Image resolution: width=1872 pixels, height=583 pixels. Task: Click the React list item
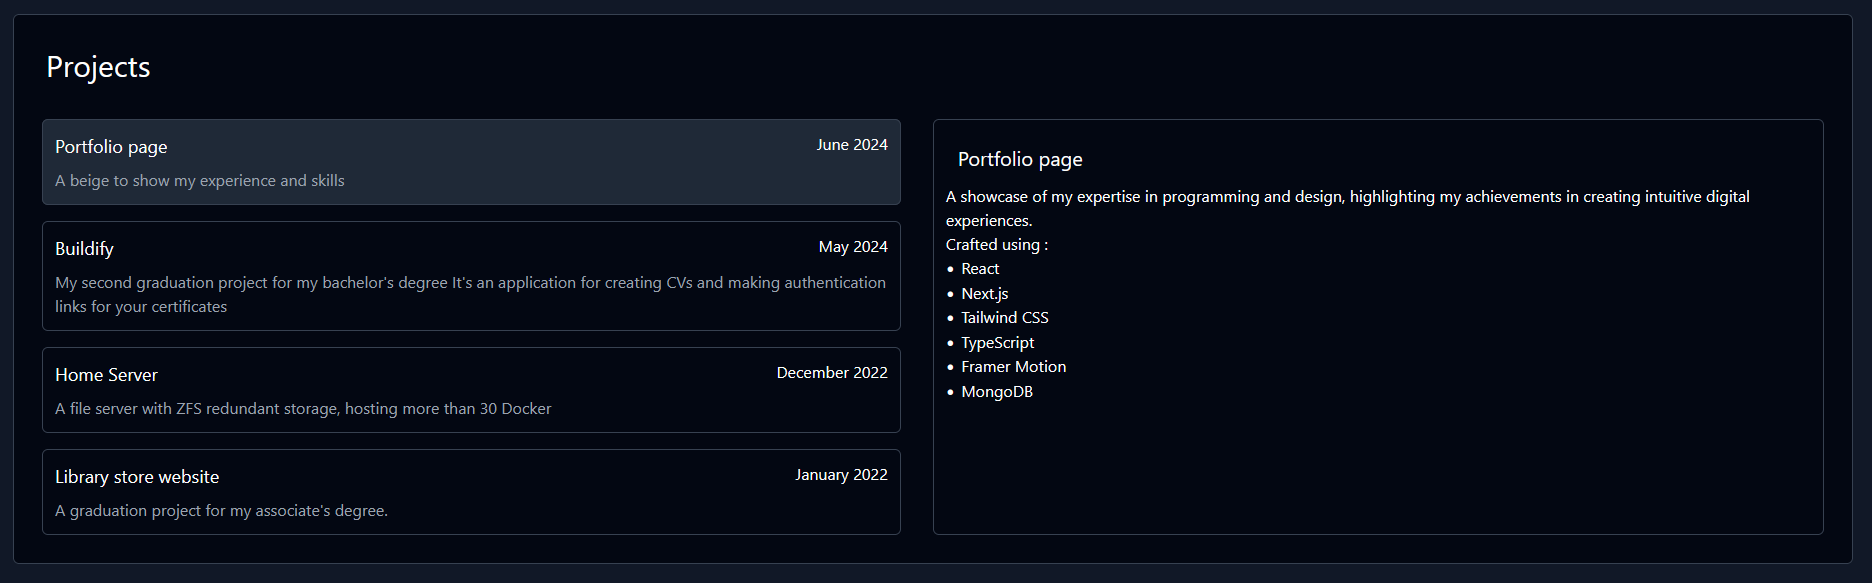980,269
